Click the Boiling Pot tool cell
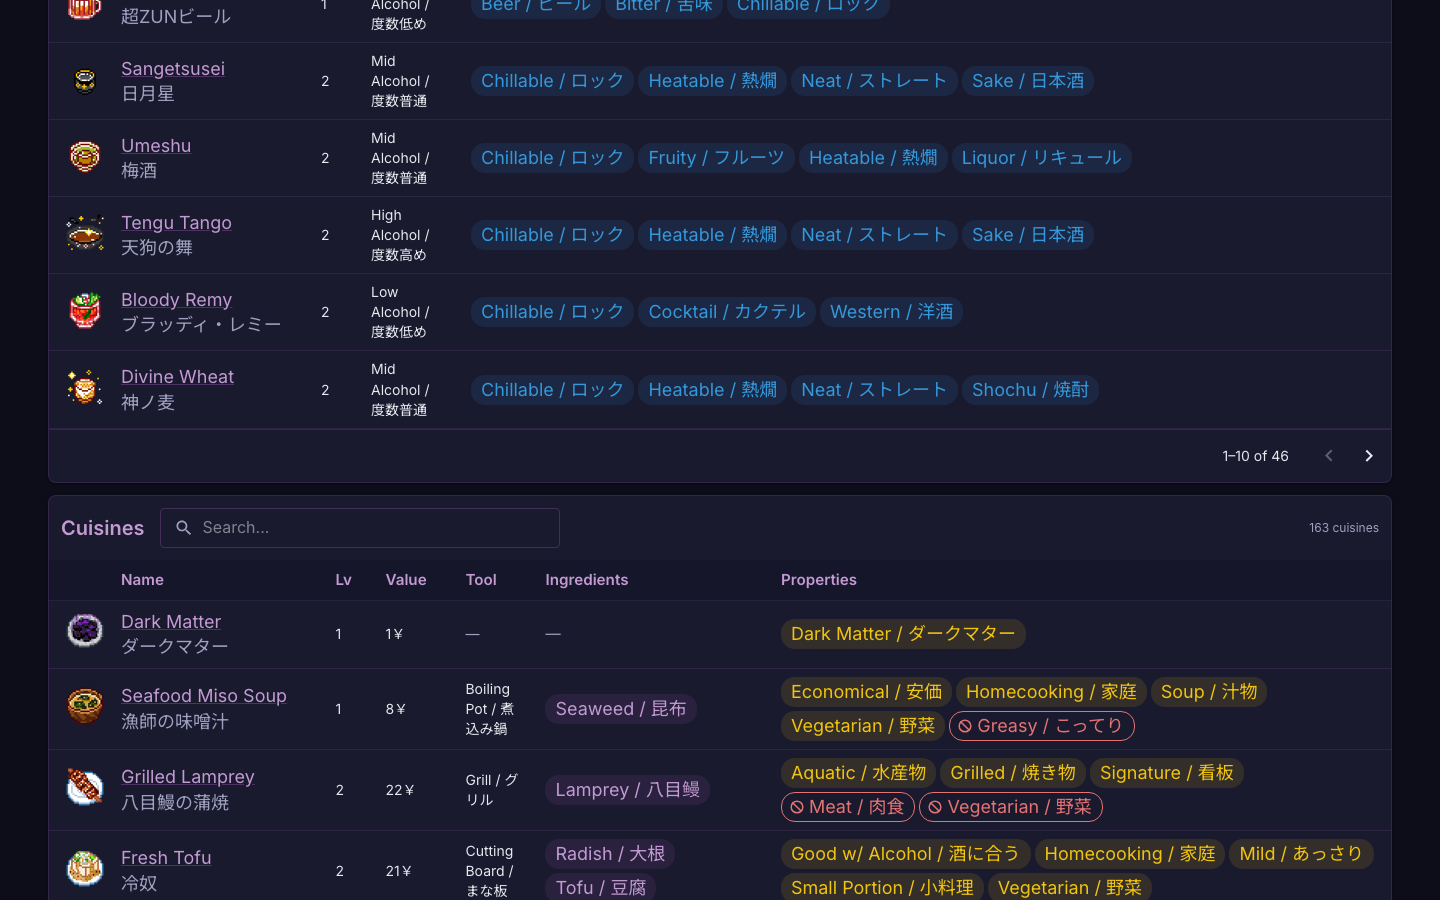The width and height of the screenshot is (1440, 900). pyautogui.click(x=490, y=709)
